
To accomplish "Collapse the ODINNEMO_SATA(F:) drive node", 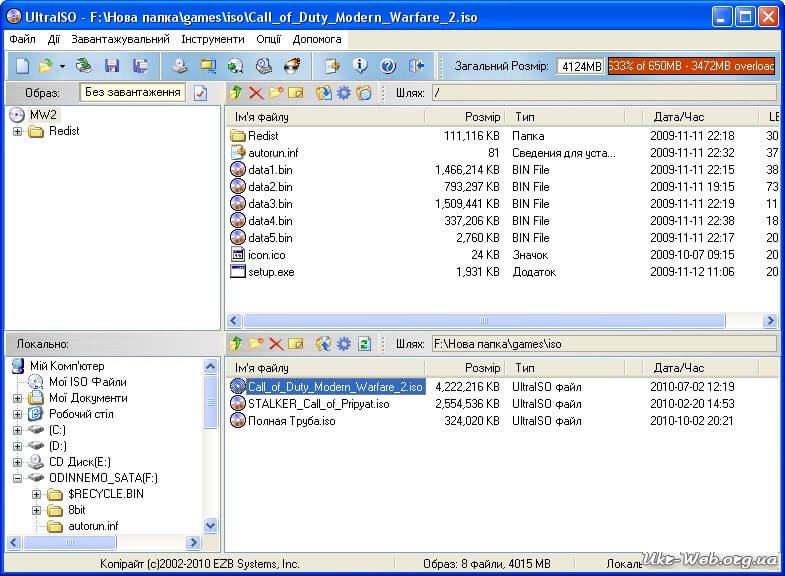I will tap(18, 478).
